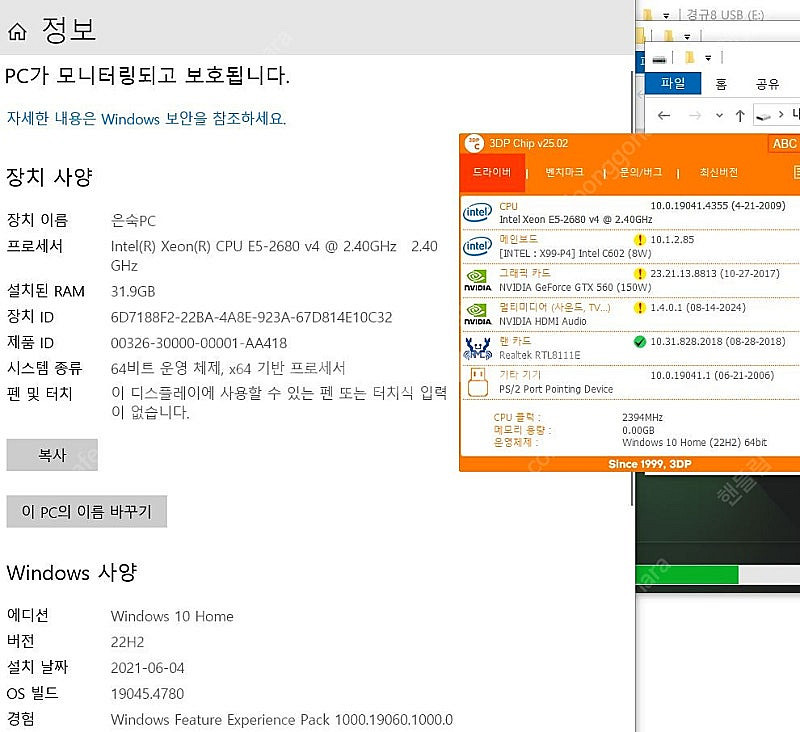Screen dimensions: 800x732
Task: Click the Since 1999, 3DP footer
Action: [649, 464]
